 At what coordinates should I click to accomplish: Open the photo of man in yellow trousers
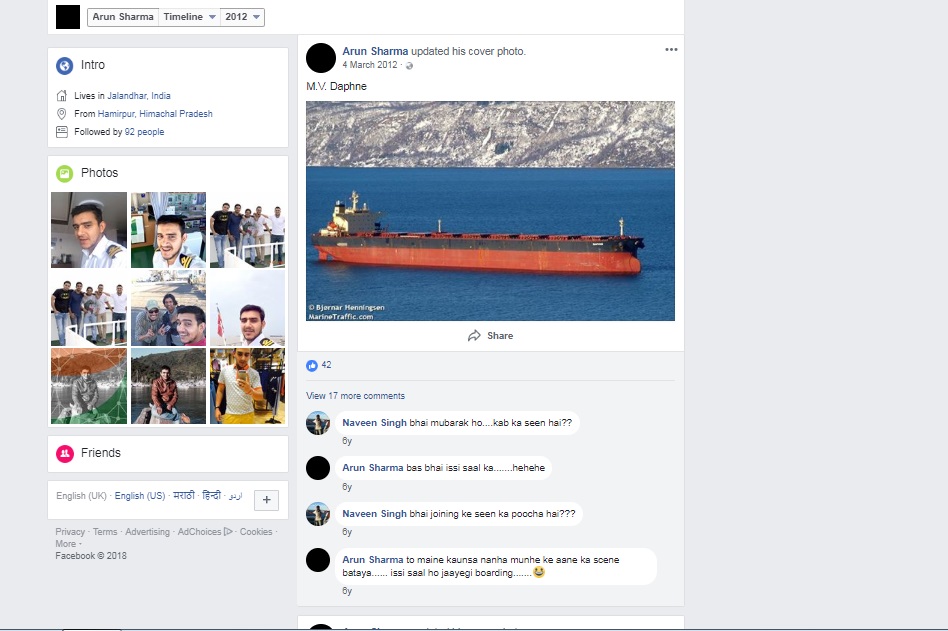247,386
